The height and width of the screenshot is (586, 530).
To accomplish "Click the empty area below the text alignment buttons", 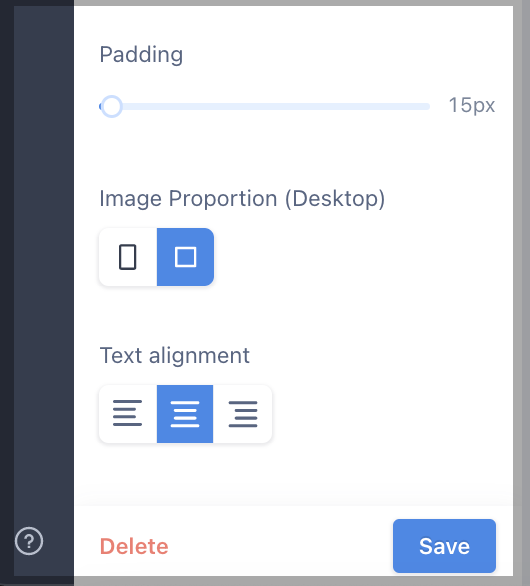I will click(x=293, y=474).
